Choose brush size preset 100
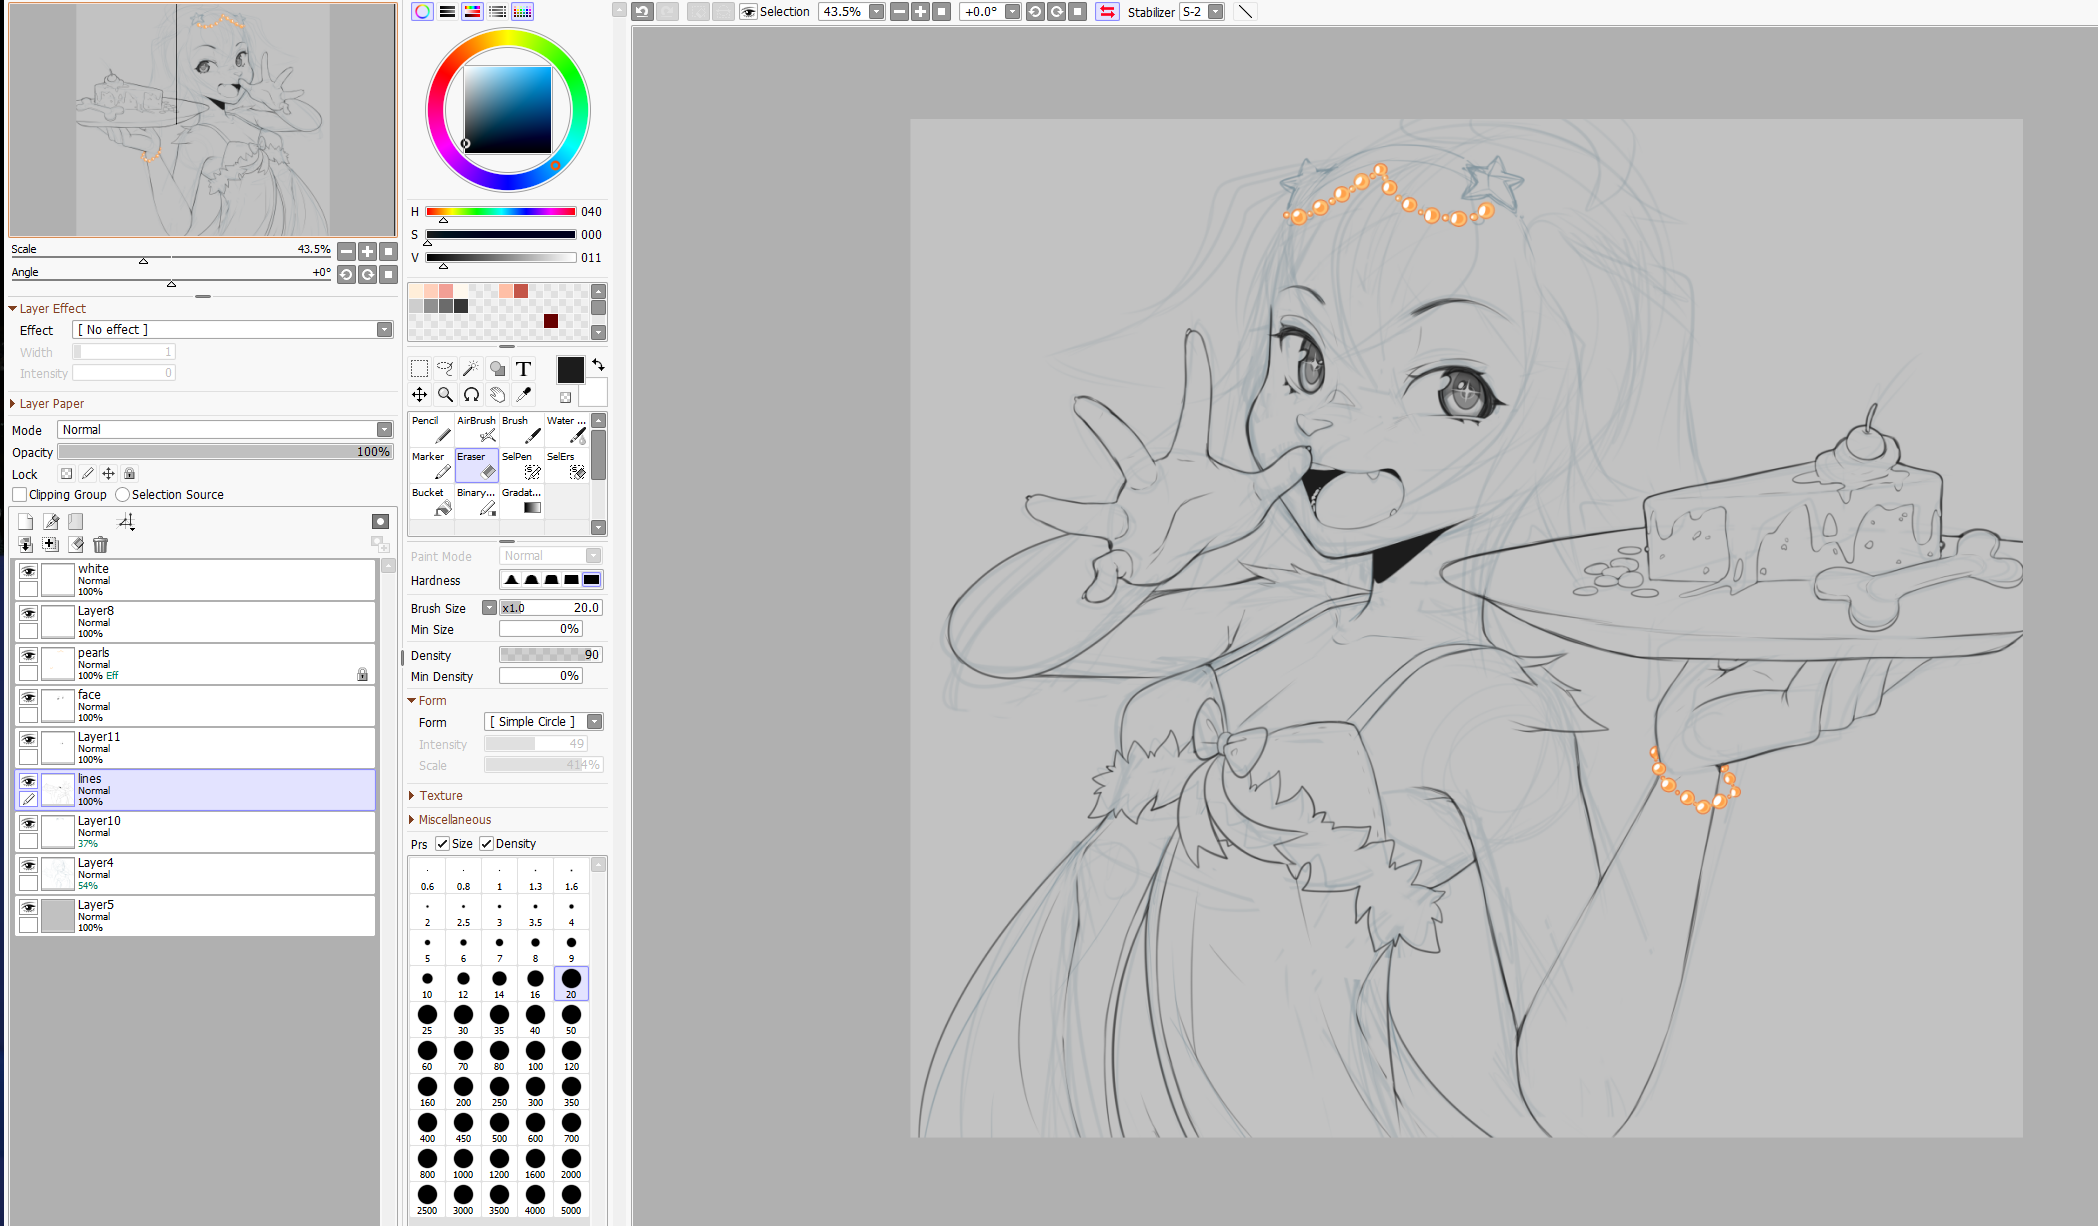 (x=535, y=1054)
